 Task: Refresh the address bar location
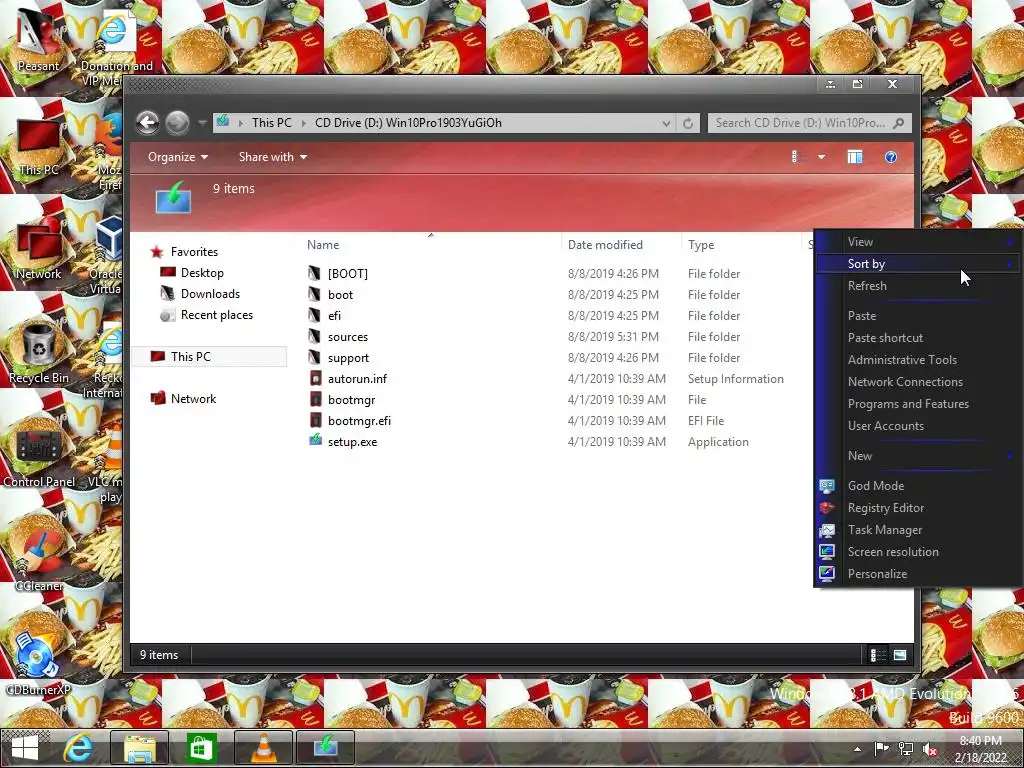[688, 123]
